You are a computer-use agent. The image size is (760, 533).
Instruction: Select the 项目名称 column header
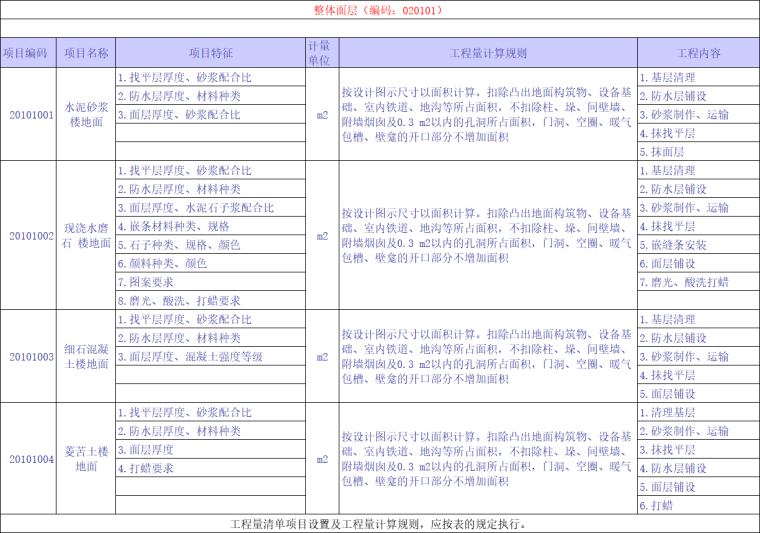[86, 53]
